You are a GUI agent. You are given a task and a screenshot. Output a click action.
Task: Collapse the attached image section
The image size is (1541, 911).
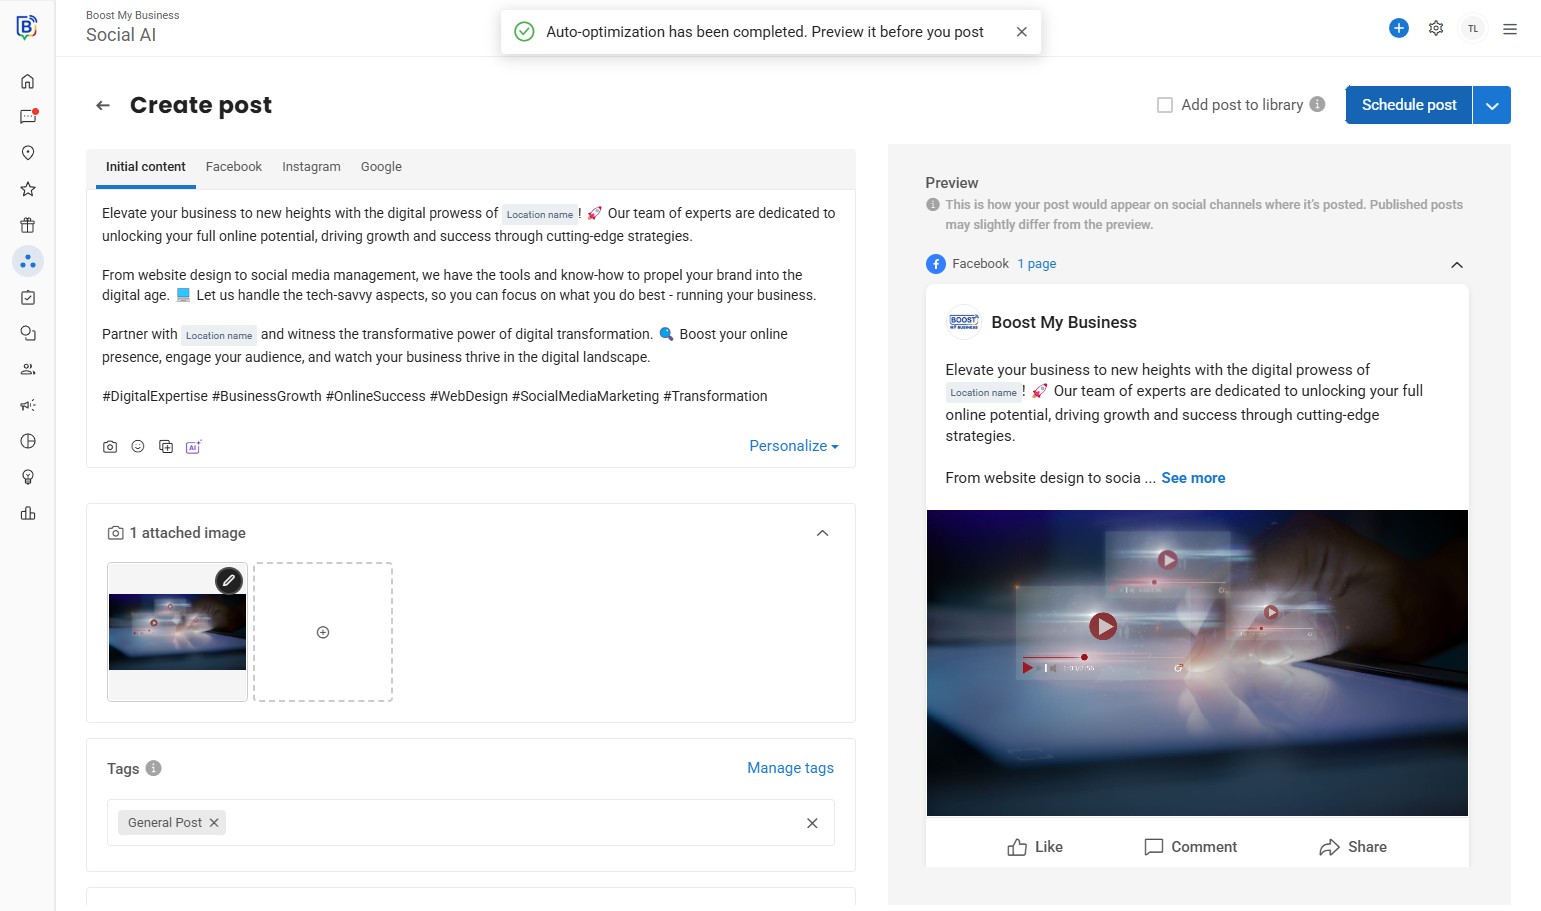[x=822, y=533]
